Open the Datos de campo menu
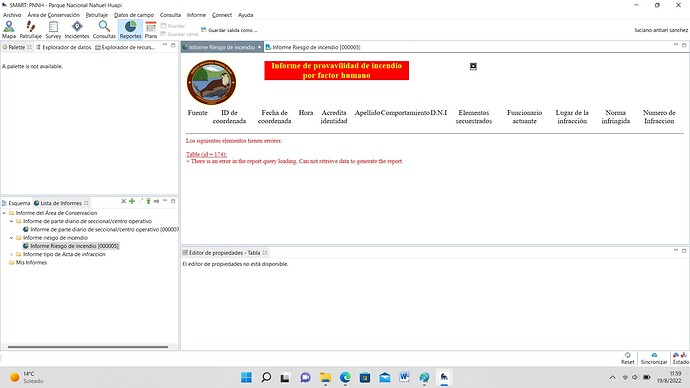The image size is (690, 388). coord(134,15)
